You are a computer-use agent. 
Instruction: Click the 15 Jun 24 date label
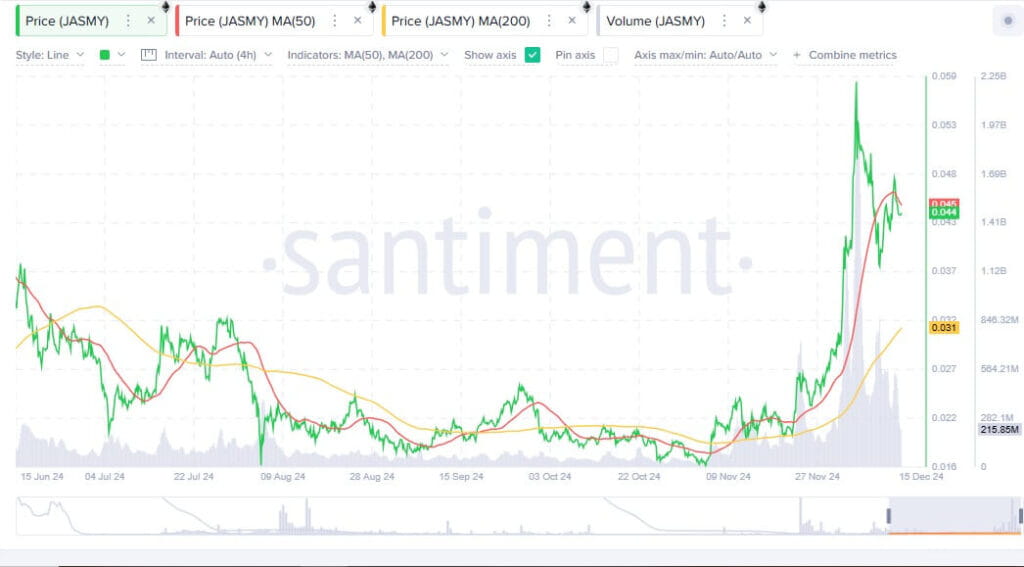point(42,477)
